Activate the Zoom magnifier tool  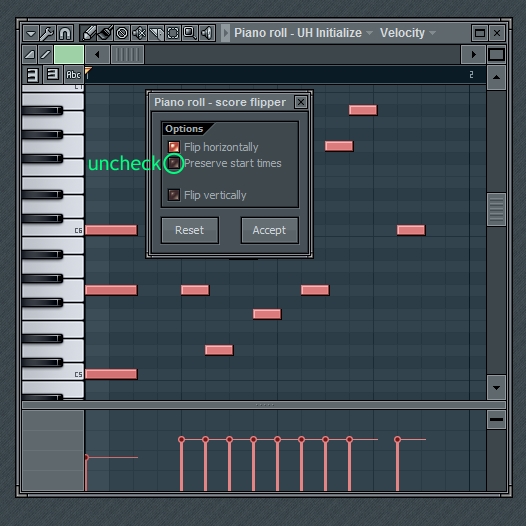[x=190, y=33]
